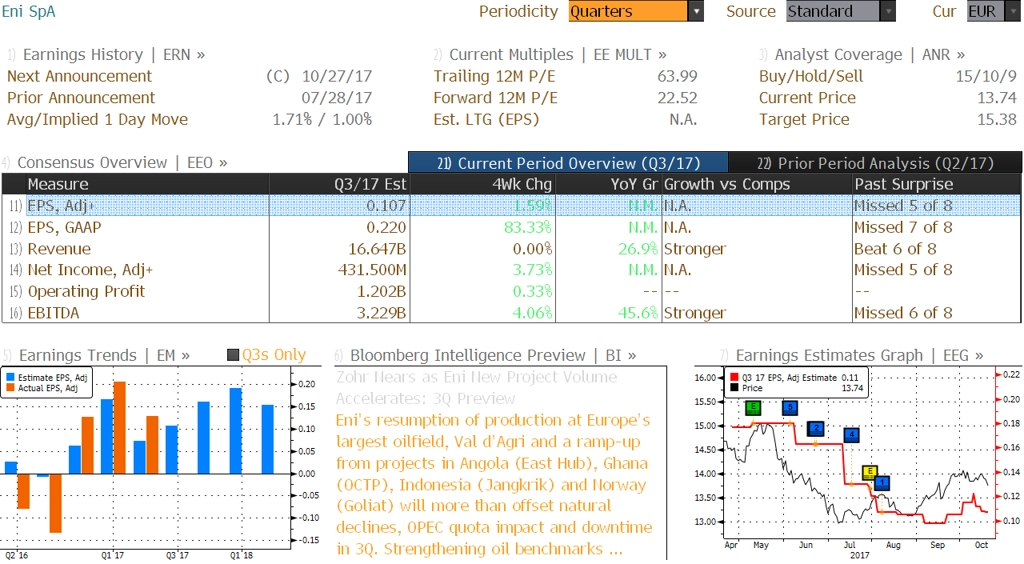This screenshot has width=1024, height=564.
Task: Click Target Price value 15.38
Action: point(997,119)
